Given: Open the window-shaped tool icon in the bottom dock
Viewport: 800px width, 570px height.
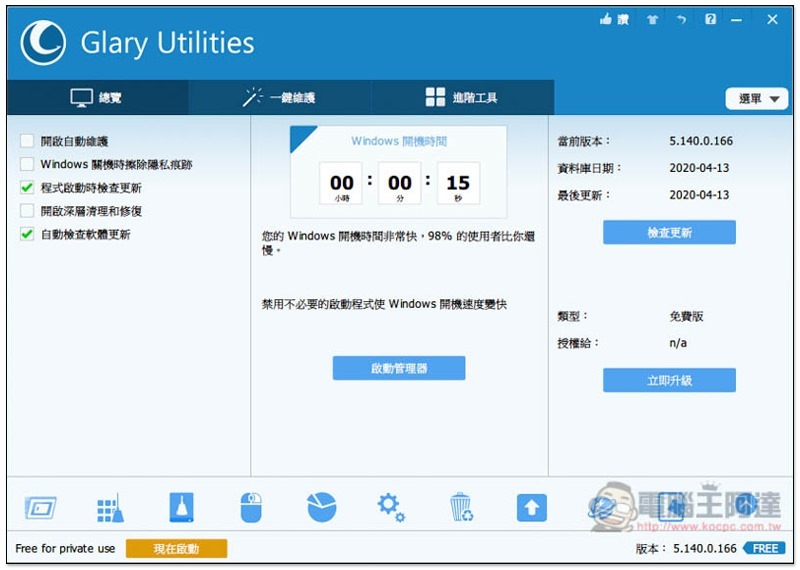Looking at the screenshot, I should 40,508.
